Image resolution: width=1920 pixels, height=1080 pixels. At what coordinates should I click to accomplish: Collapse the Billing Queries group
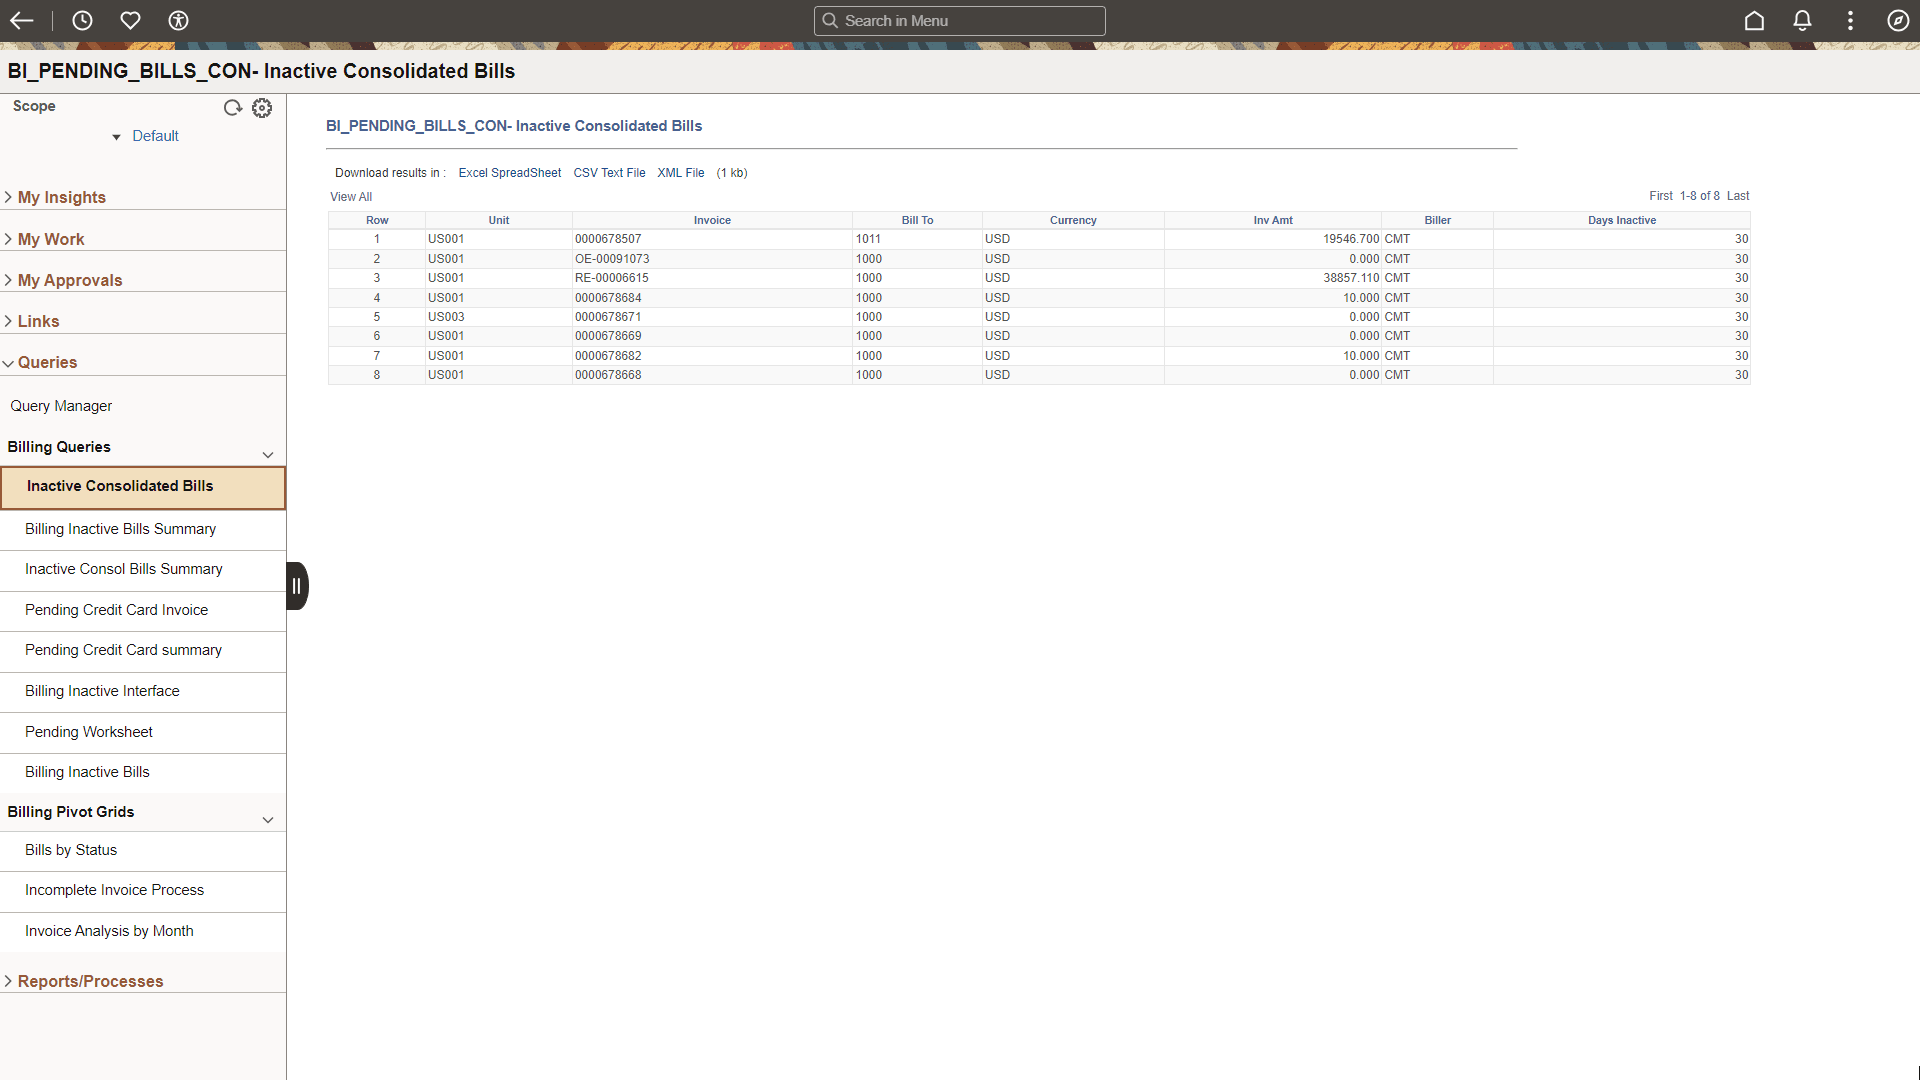click(x=267, y=455)
